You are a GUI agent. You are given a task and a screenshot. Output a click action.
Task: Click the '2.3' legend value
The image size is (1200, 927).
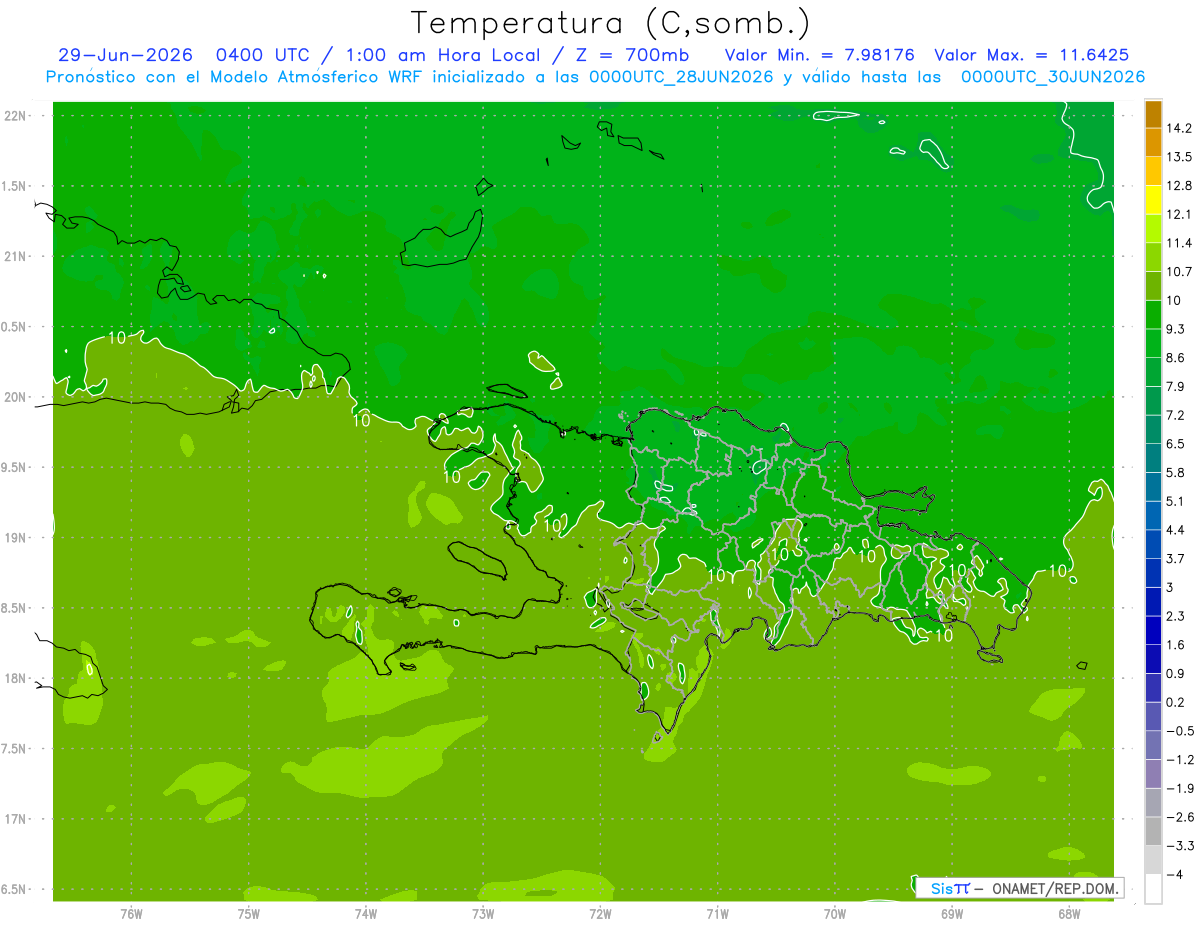(x=1176, y=616)
